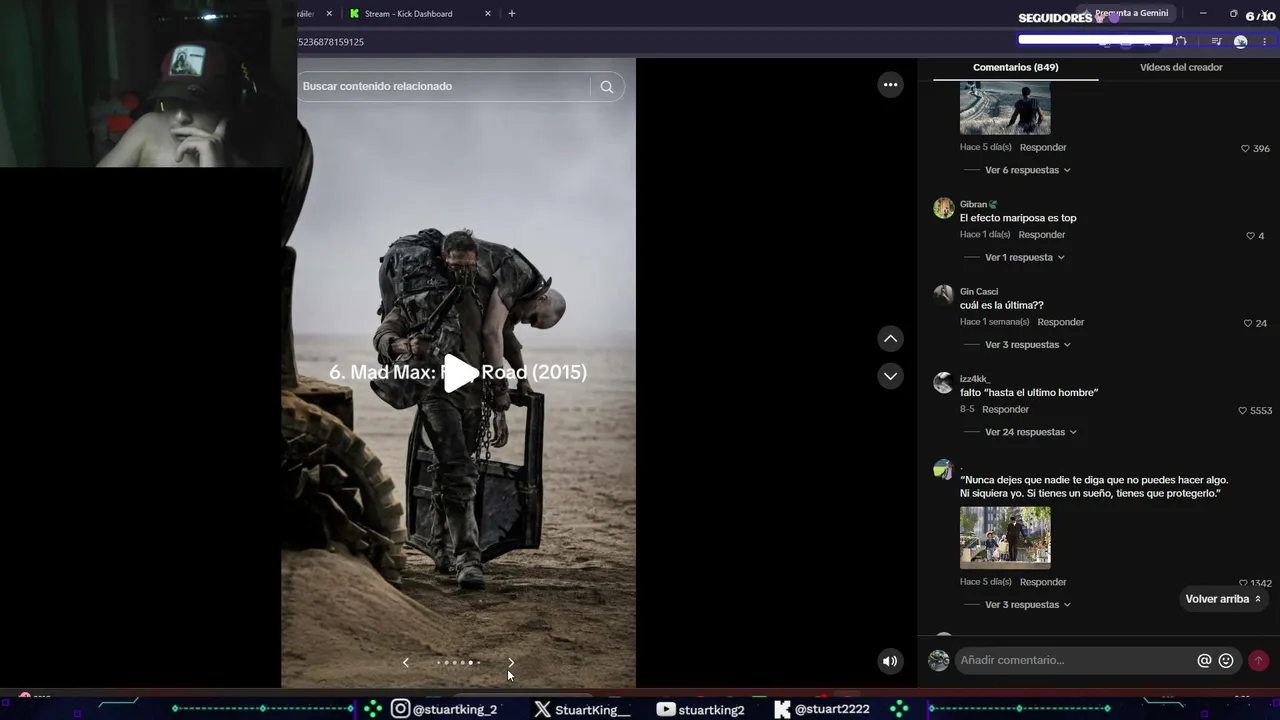Select the comment text 'El efecto mariposa es top'
This screenshot has height=720, width=1280.
1018,218
